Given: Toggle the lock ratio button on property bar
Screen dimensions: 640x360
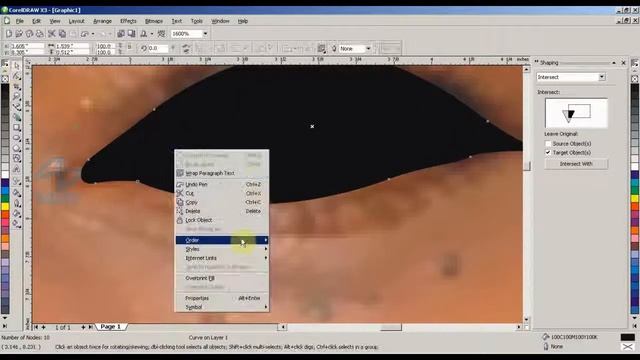Looking at the screenshot, I should click(x=130, y=48).
